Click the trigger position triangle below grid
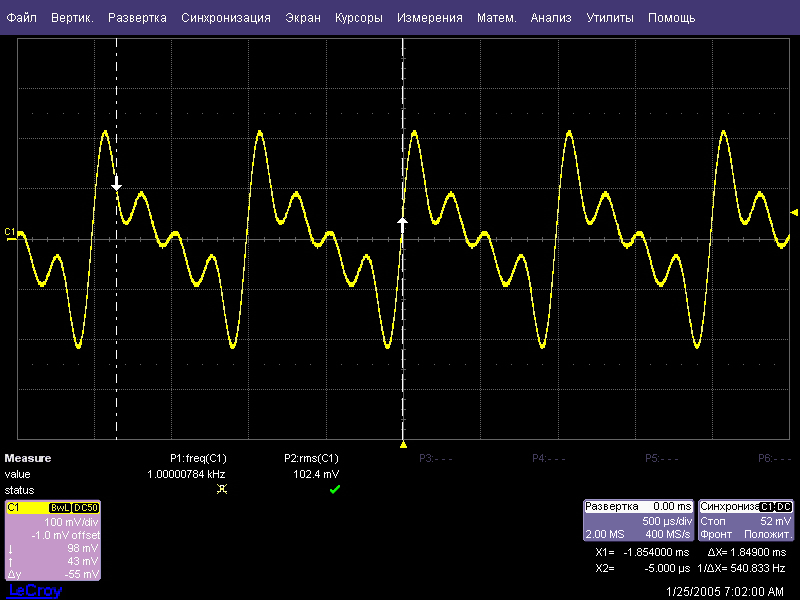 pos(403,444)
